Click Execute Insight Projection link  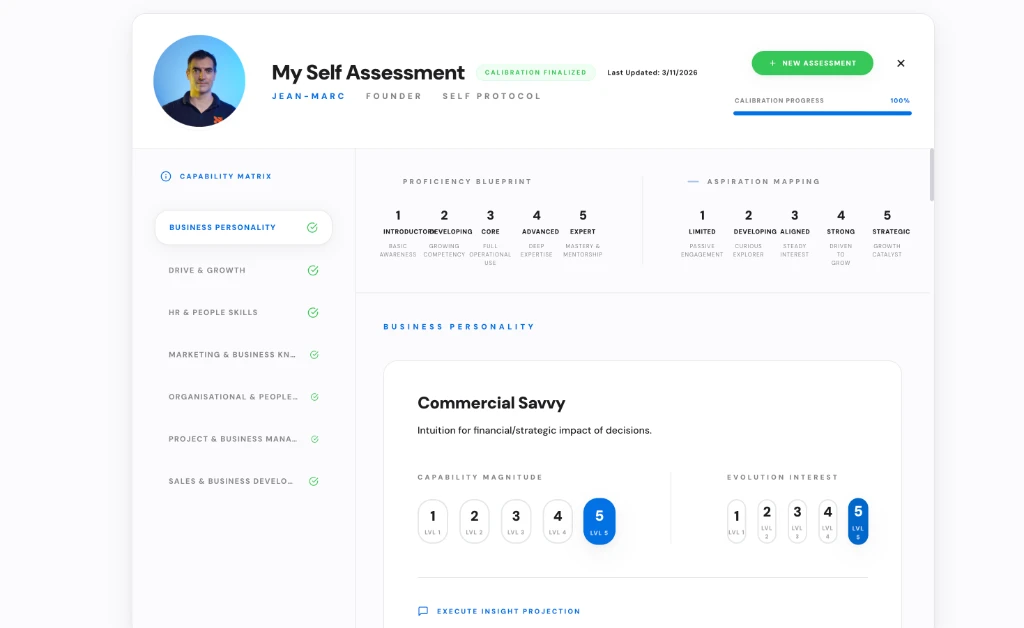click(x=508, y=612)
